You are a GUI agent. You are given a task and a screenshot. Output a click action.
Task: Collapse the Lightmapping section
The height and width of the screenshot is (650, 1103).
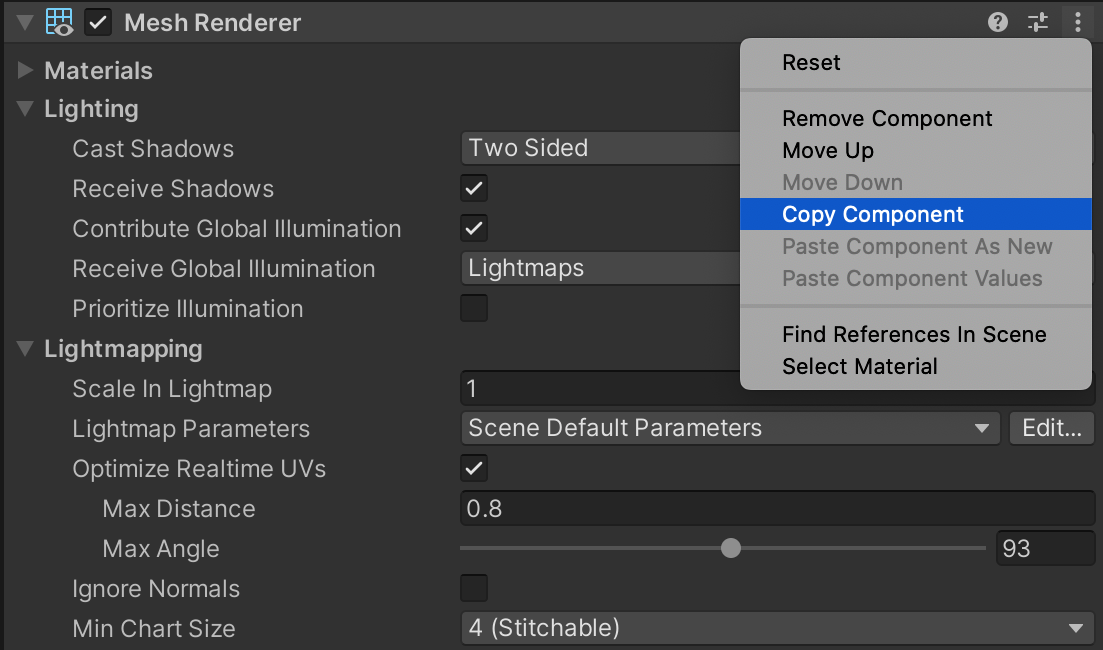26,349
